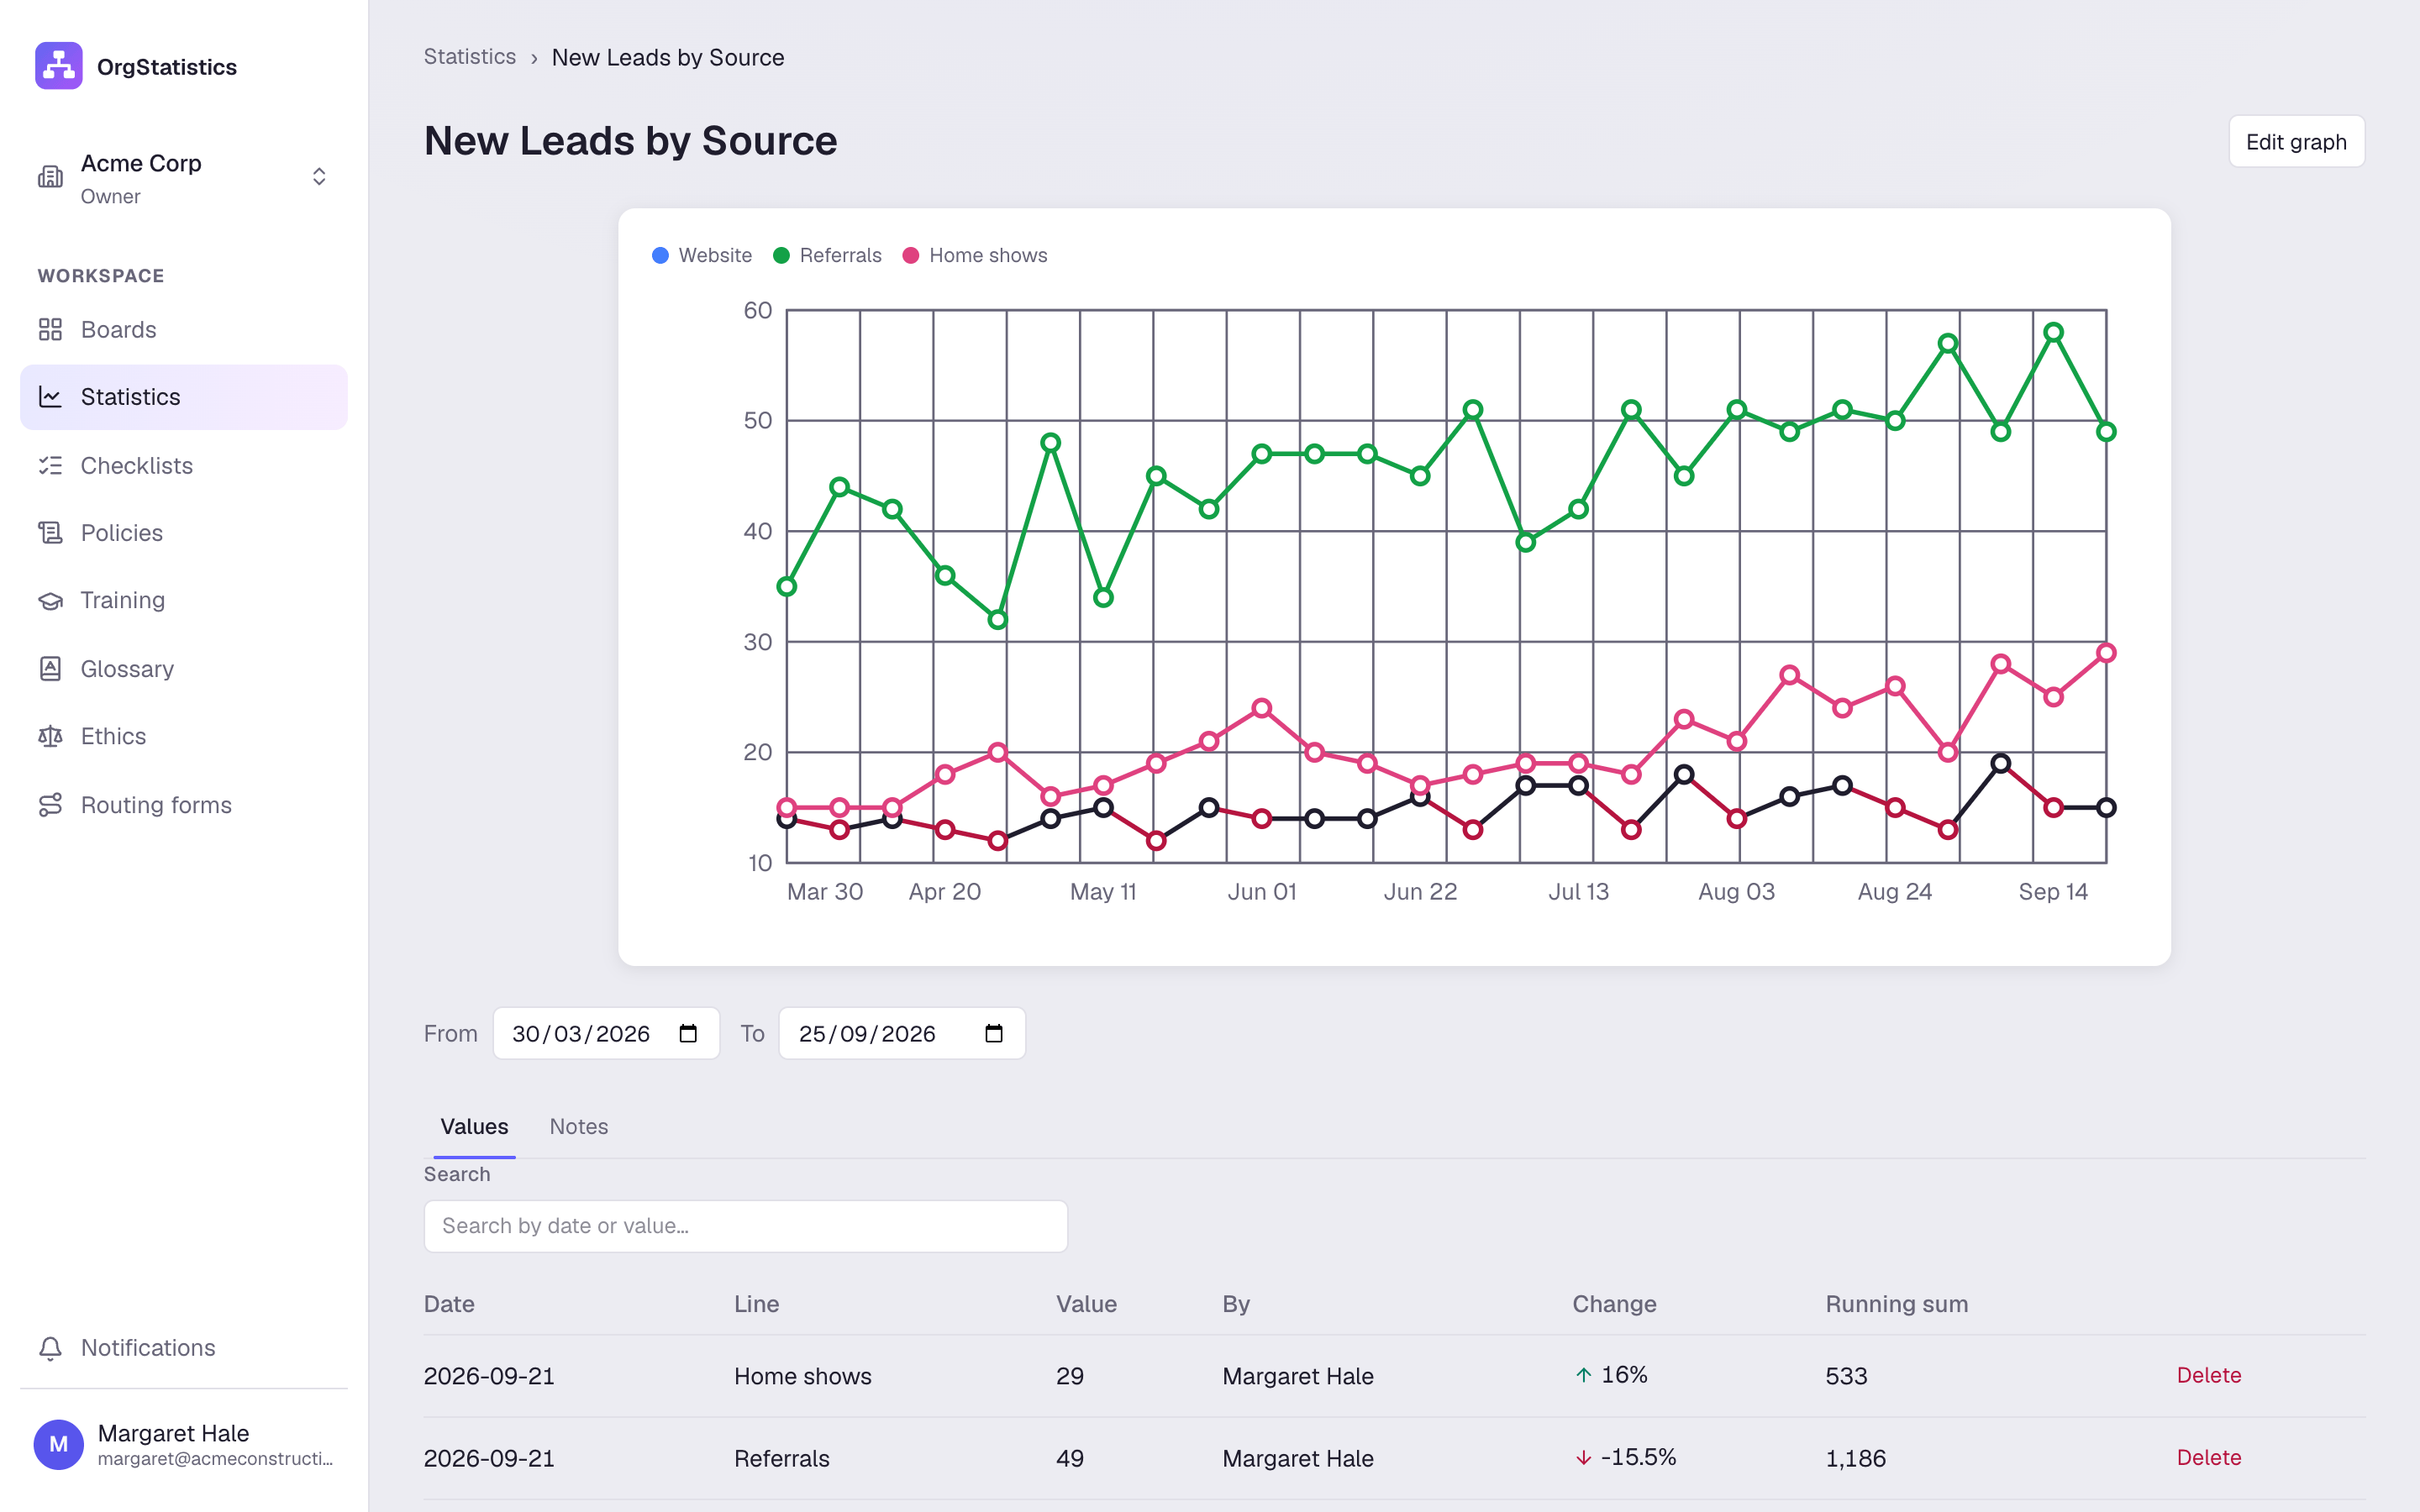Open the Boards menu item label
This screenshot has height=1512, width=2420.
[x=118, y=329]
